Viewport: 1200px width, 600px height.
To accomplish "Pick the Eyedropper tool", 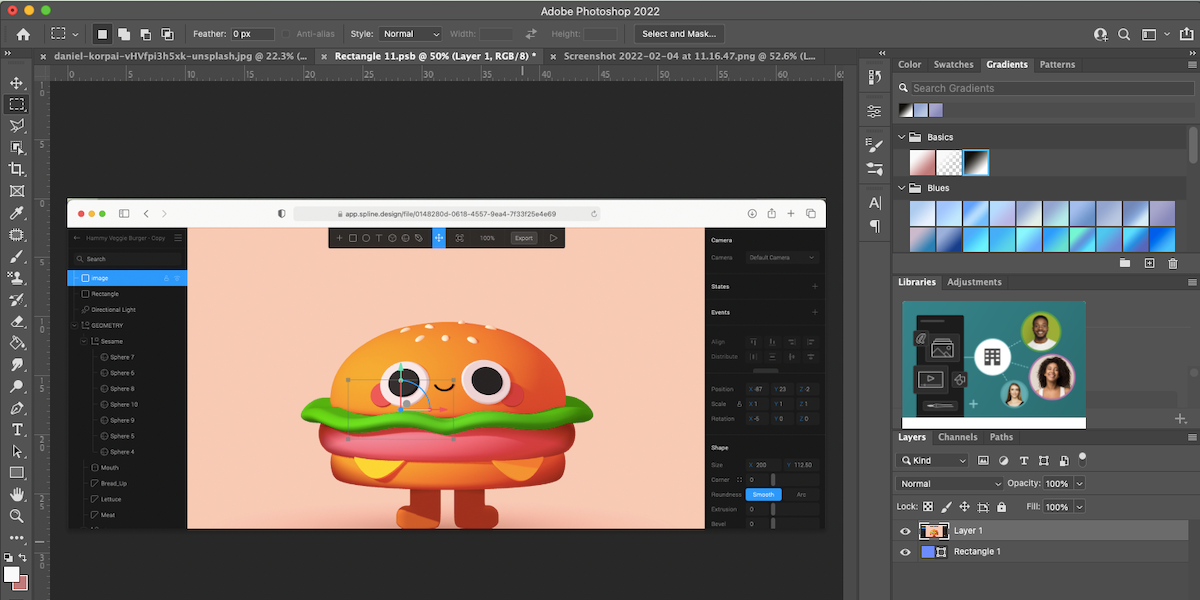I will pyautogui.click(x=17, y=213).
